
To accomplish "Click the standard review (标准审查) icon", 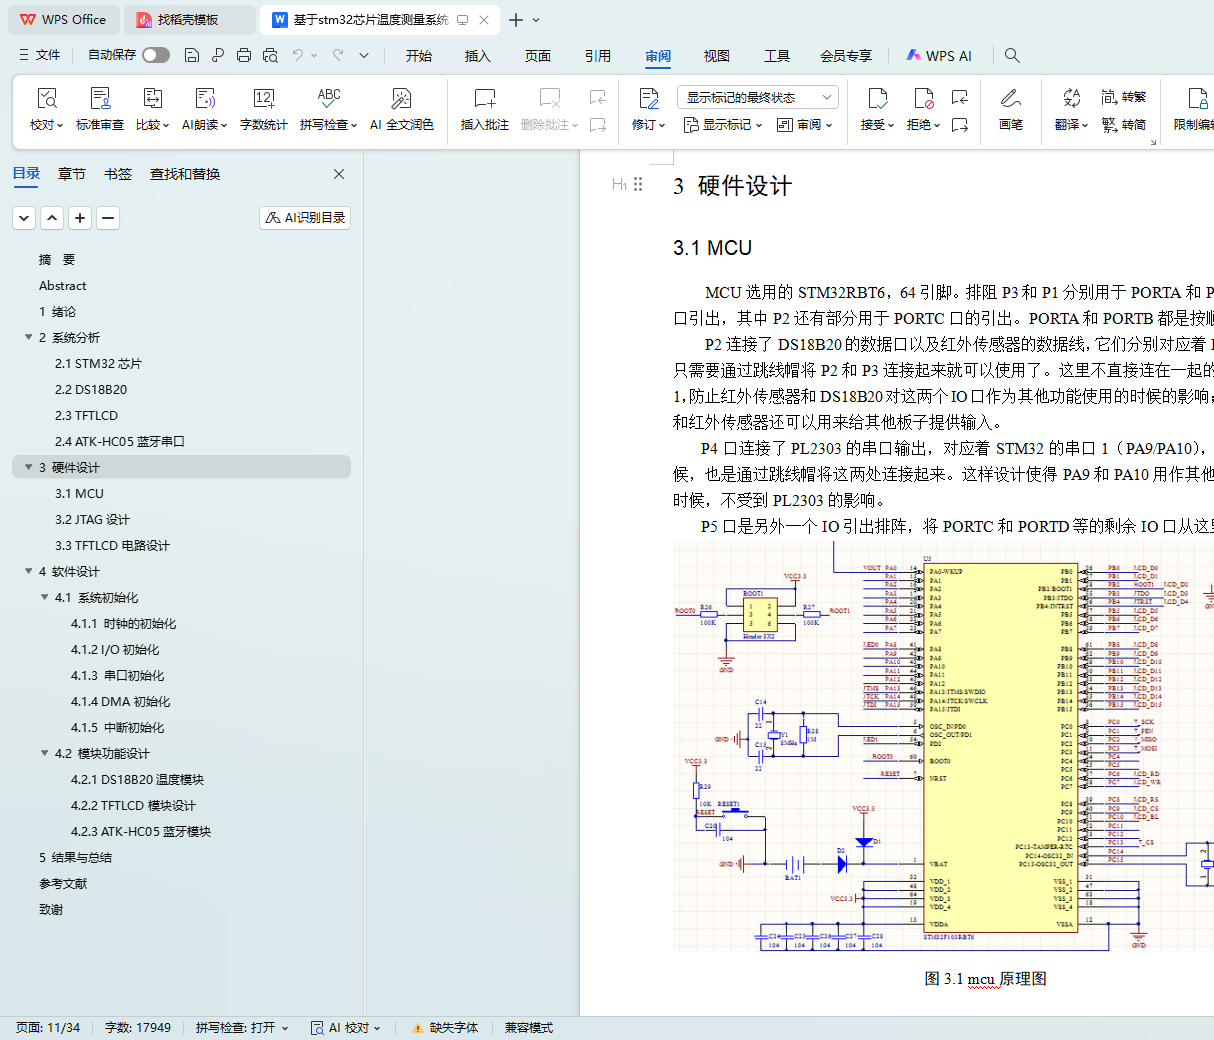I will click(100, 99).
